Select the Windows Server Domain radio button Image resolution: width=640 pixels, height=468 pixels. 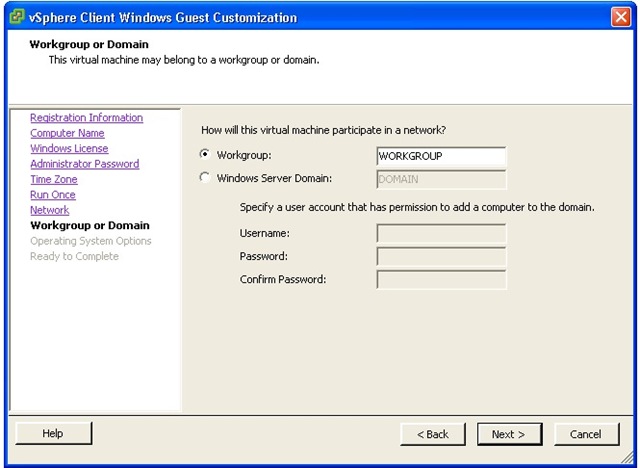(204, 177)
